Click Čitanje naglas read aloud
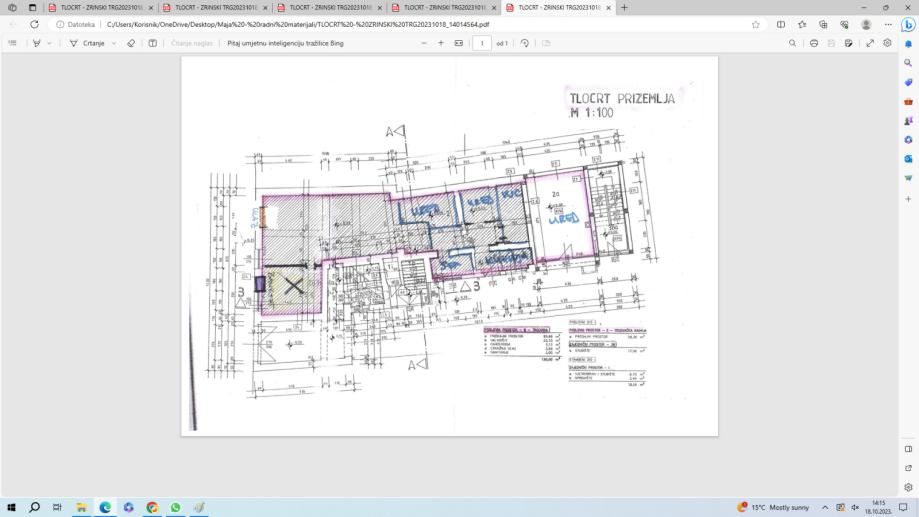Viewport: 919px width, 517px height. (x=192, y=43)
